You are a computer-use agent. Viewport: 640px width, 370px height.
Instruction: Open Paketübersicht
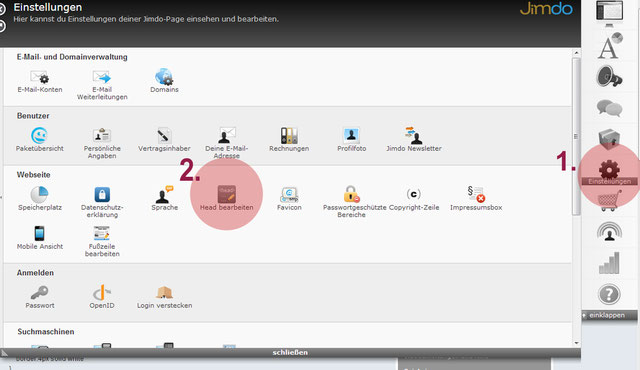40,140
